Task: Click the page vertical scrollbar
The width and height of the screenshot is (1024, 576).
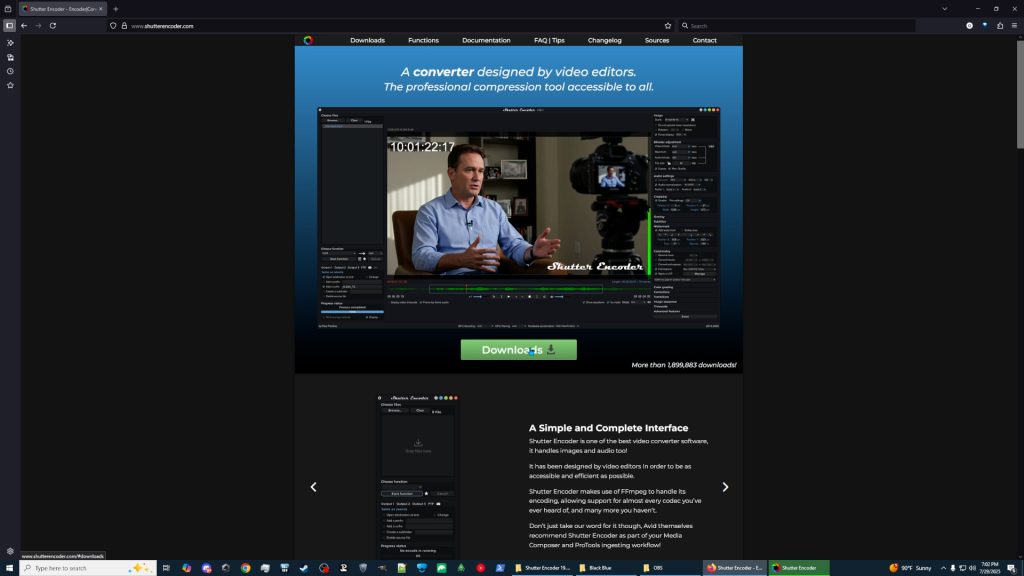Action: [1020, 93]
